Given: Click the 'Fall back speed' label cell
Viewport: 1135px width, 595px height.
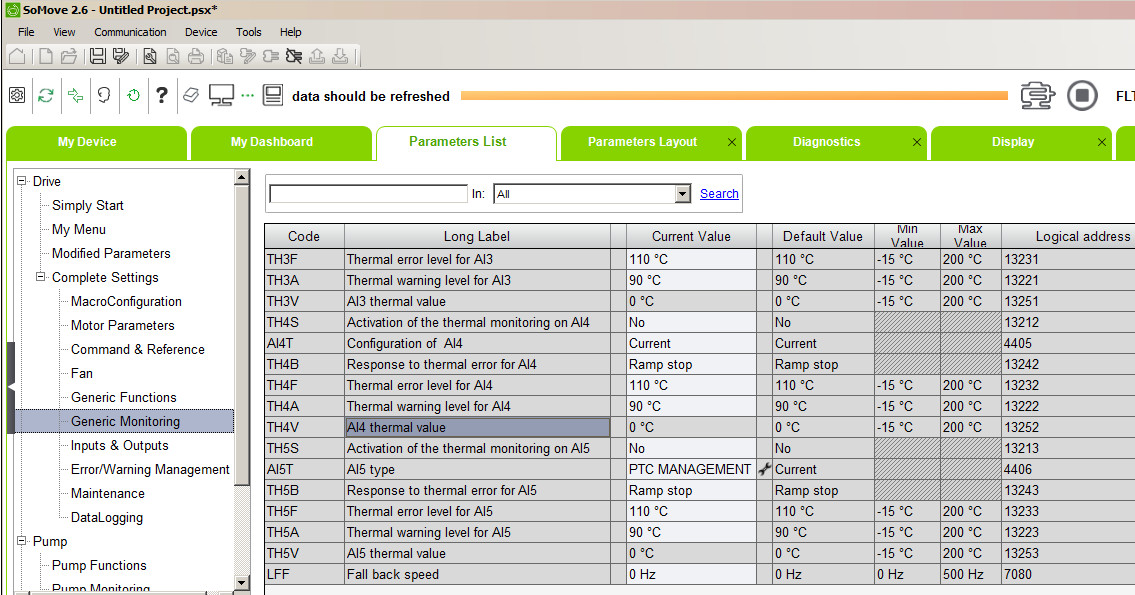Looking at the screenshot, I should pos(477,574).
